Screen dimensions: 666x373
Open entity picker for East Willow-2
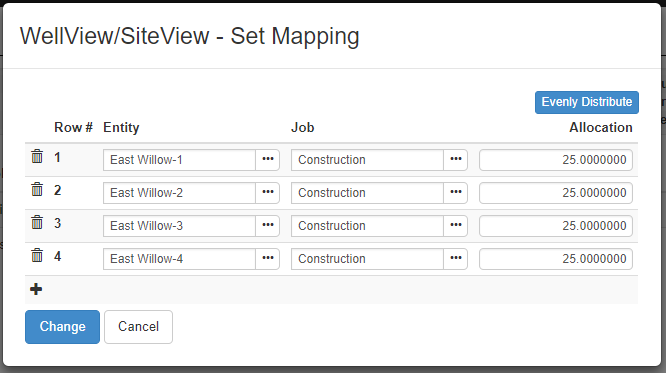click(x=268, y=193)
